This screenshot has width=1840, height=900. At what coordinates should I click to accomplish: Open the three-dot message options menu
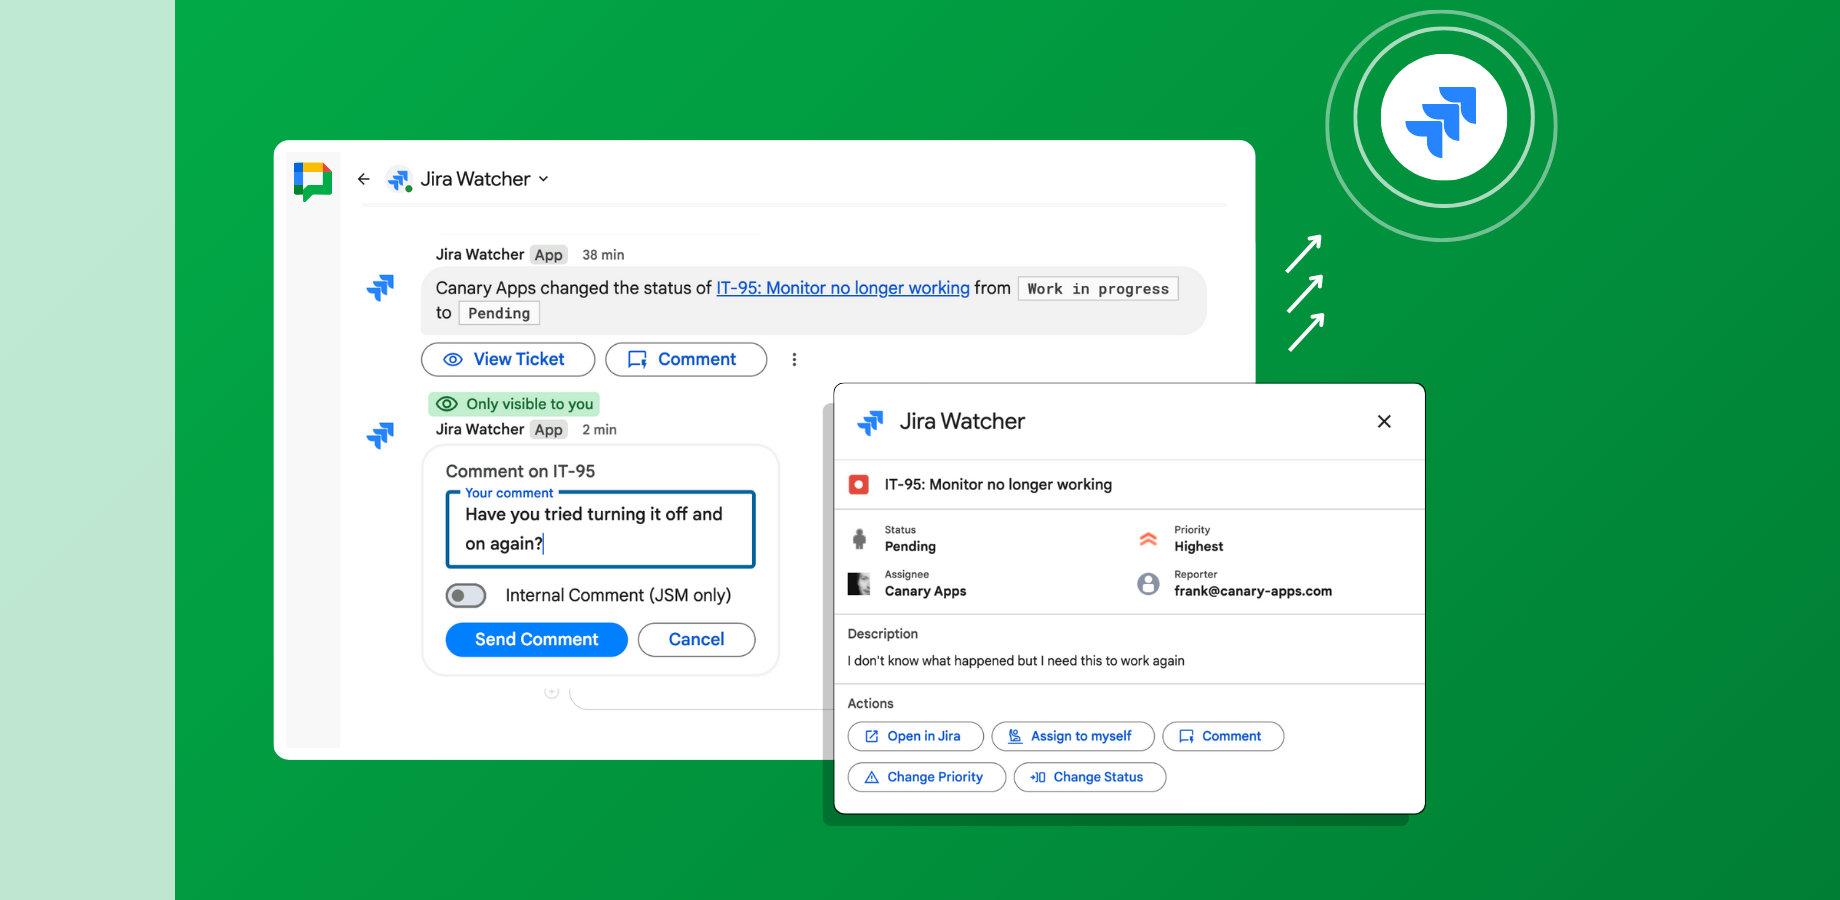coord(795,359)
